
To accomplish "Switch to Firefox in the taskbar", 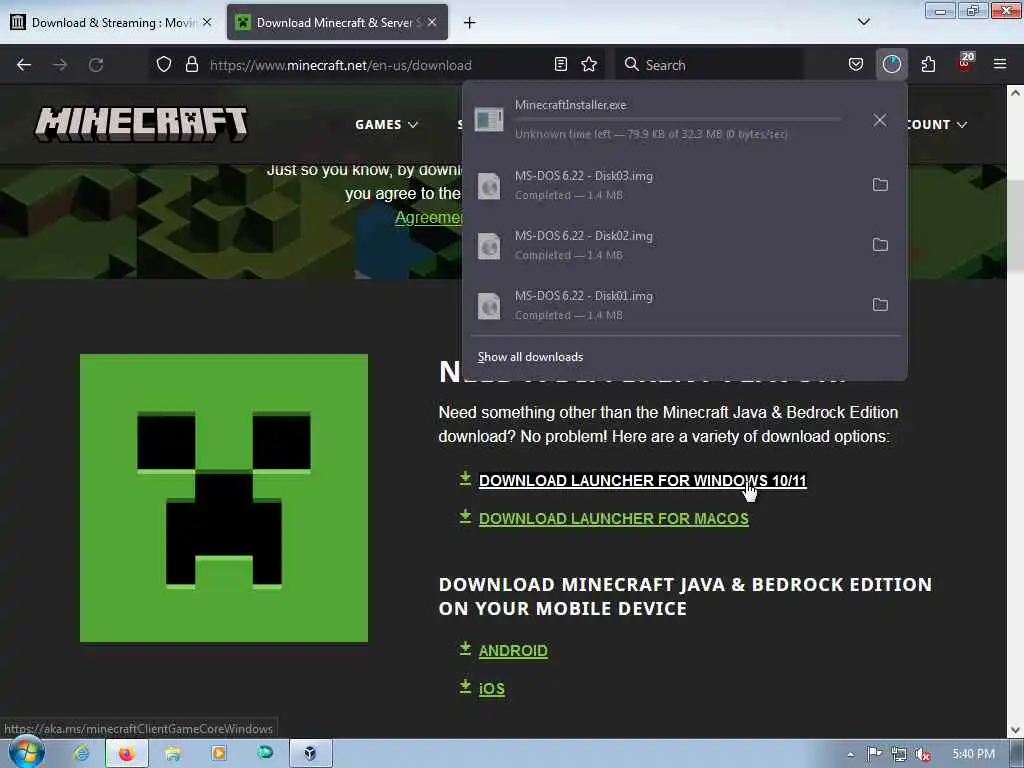I will pos(127,754).
